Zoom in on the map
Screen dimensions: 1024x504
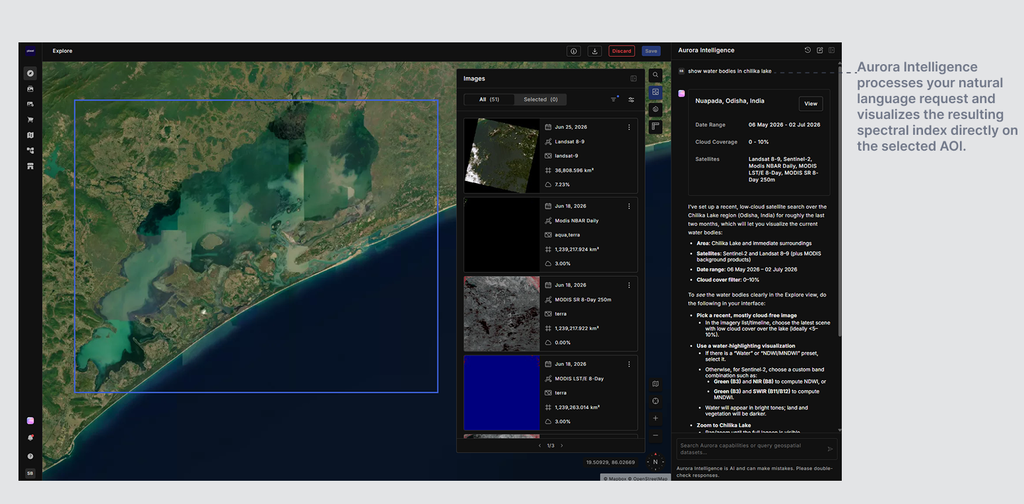pyautogui.click(x=656, y=418)
